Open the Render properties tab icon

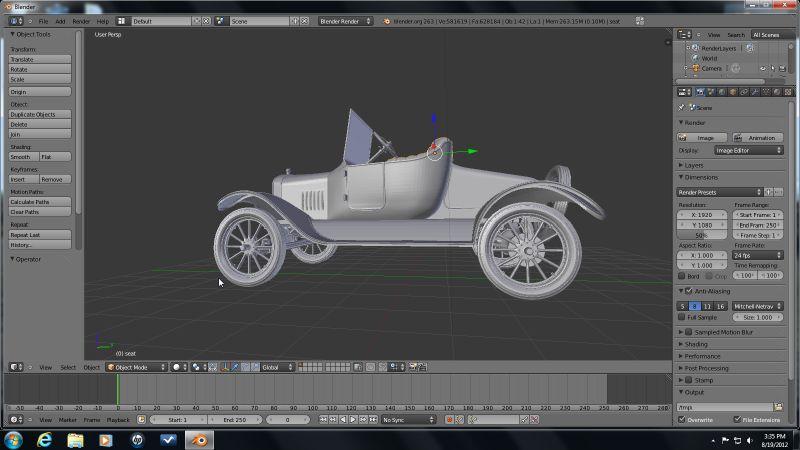[x=701, y=92]
